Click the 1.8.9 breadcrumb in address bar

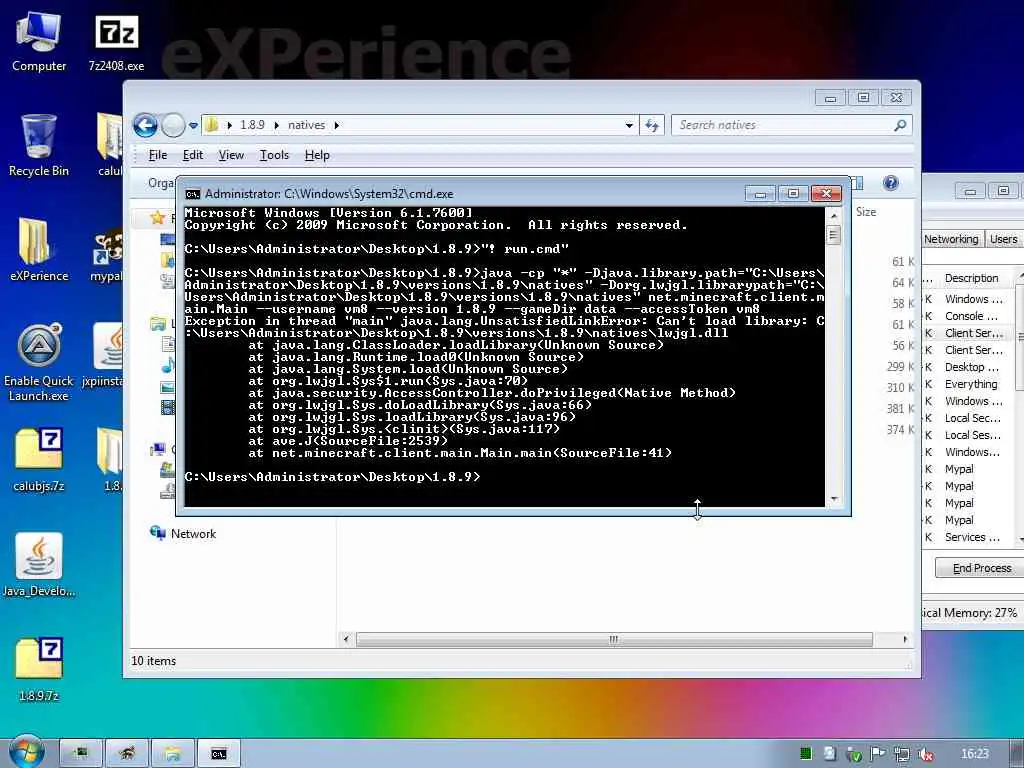click(252, 125)
